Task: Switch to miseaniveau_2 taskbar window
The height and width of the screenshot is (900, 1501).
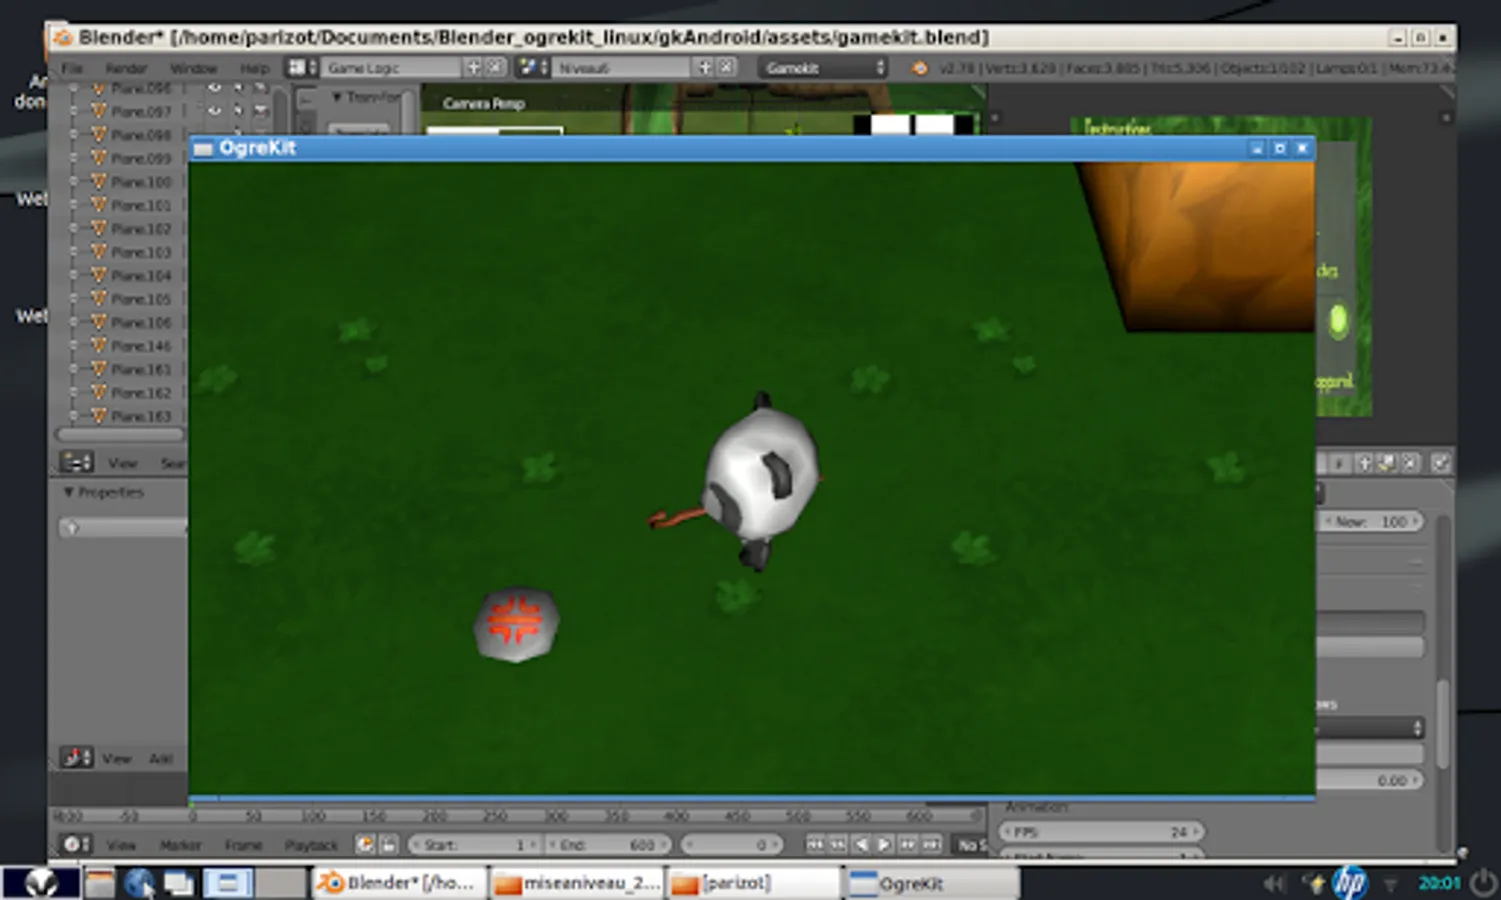Action: [577, 883]
